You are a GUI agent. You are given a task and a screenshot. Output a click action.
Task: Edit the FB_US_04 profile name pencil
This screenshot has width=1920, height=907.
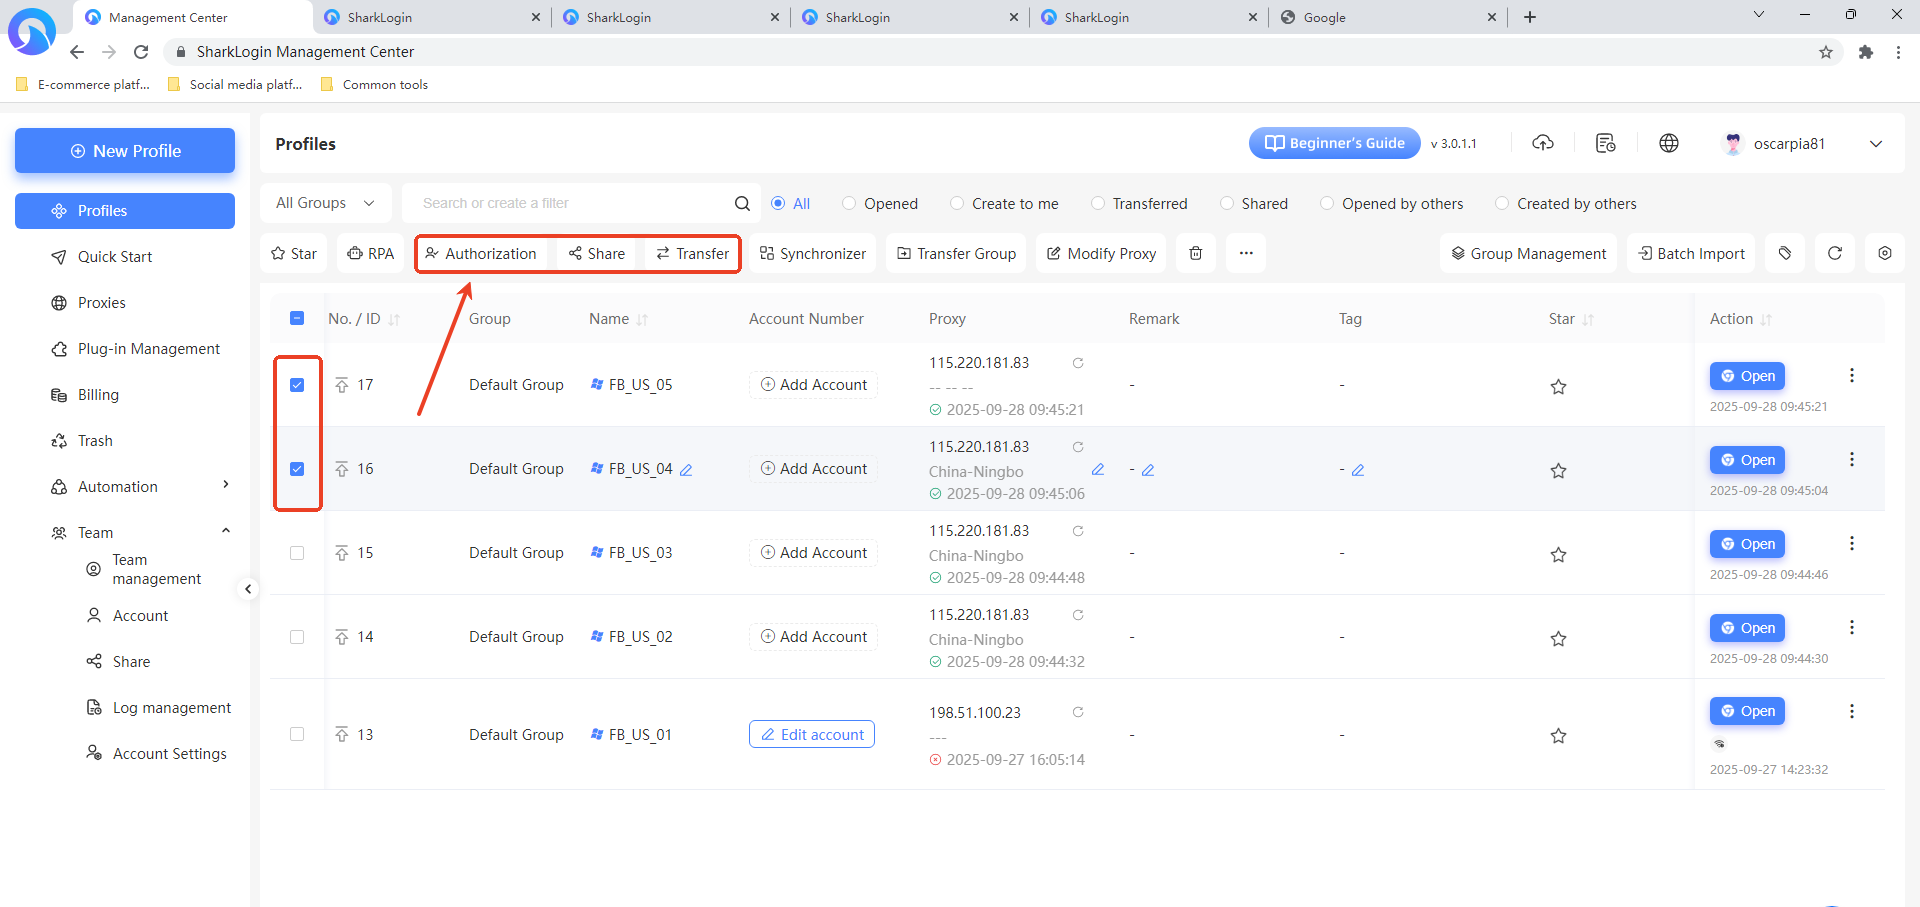[x=686, y=470]
